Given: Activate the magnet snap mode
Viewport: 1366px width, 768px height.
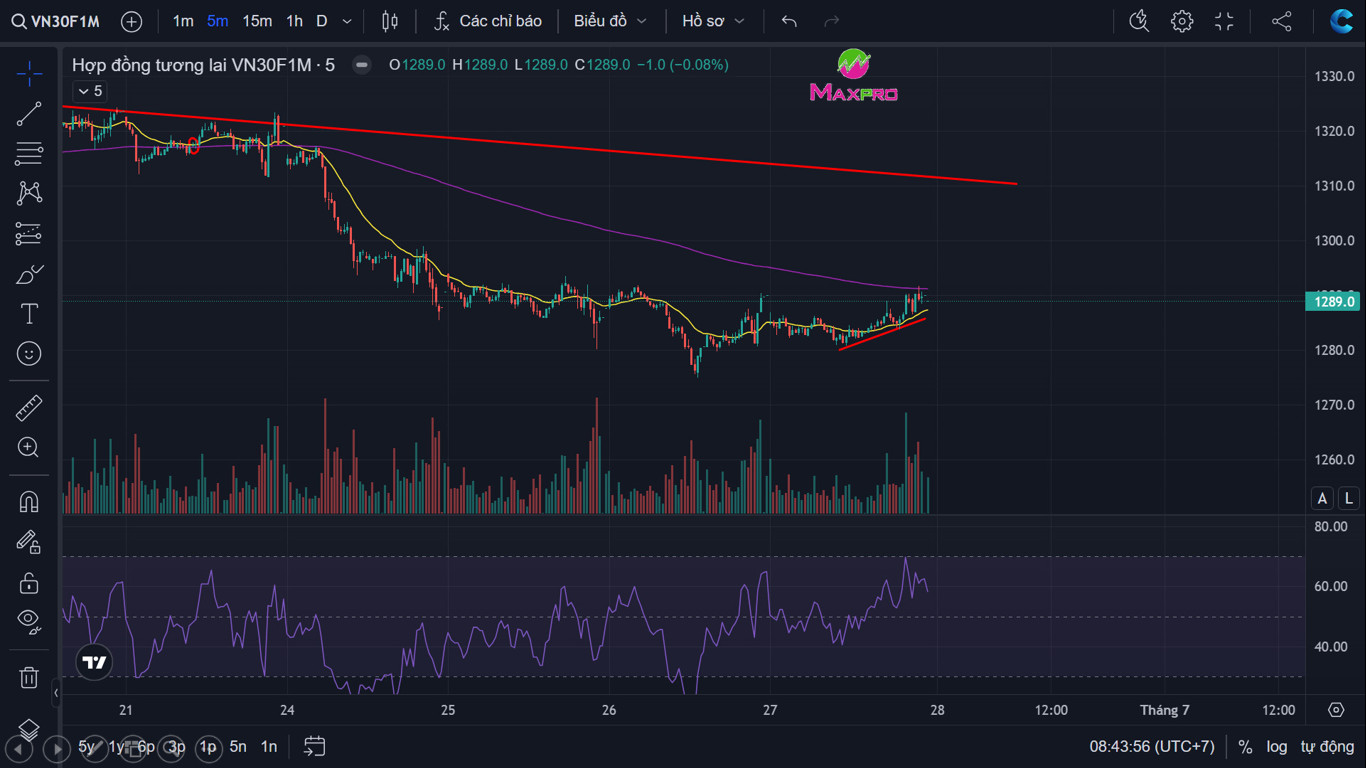Looking at the screenshot, I should point(29,502).
